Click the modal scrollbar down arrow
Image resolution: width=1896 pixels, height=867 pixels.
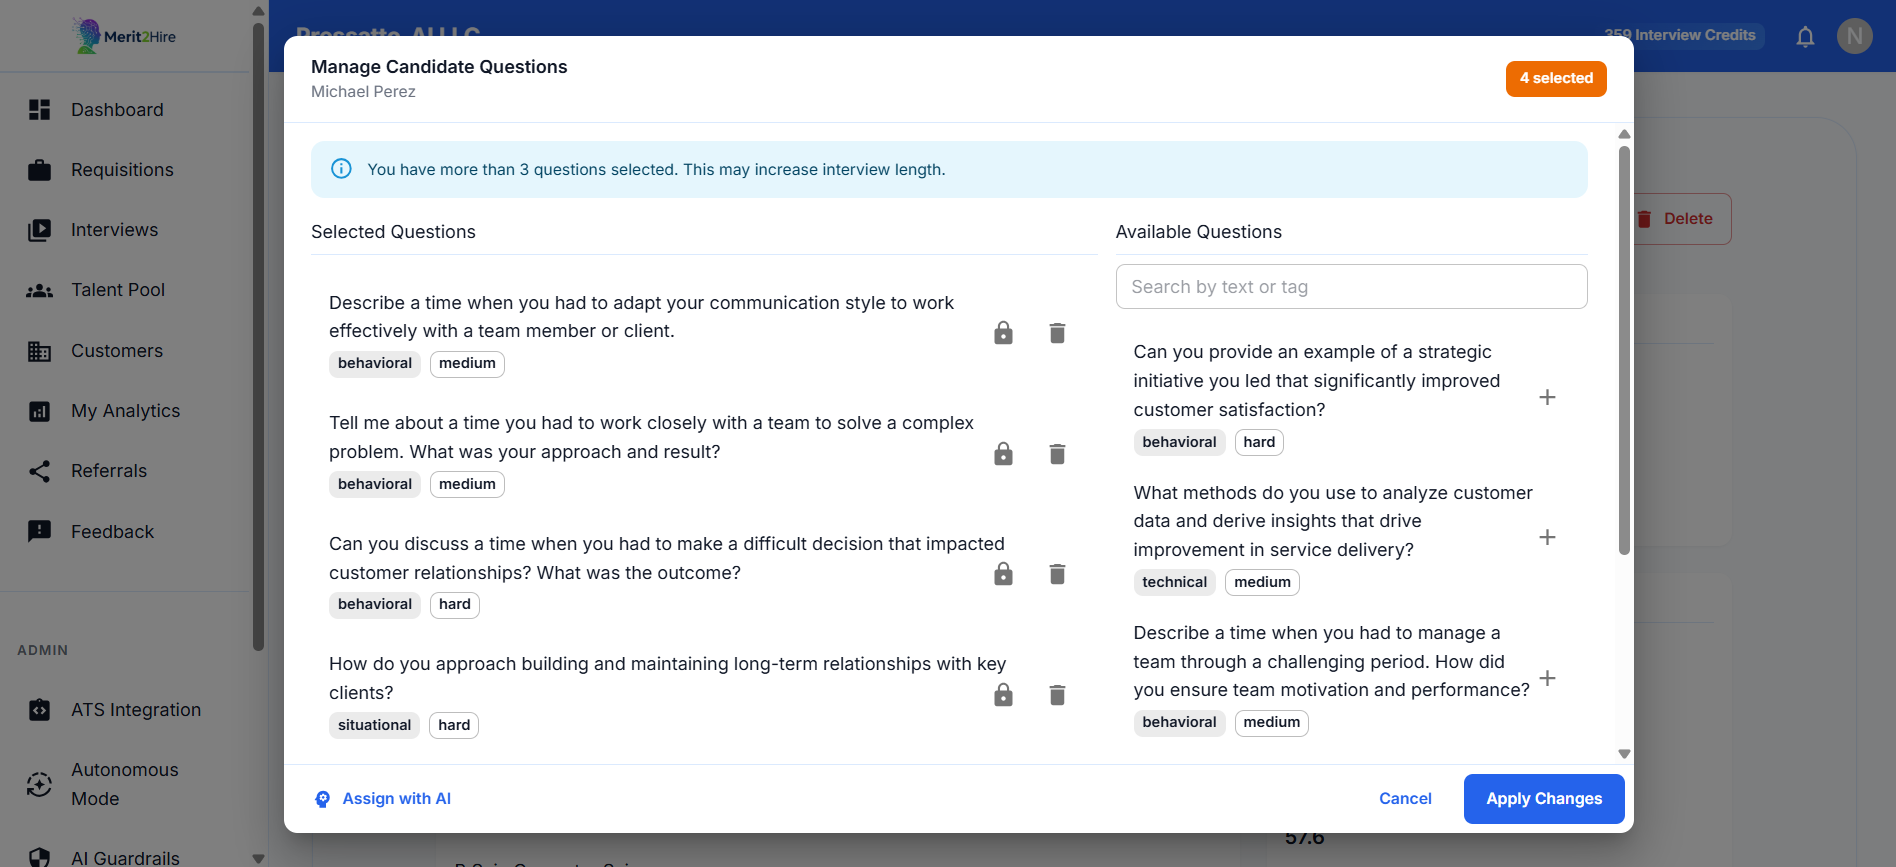coord(1624,754)
